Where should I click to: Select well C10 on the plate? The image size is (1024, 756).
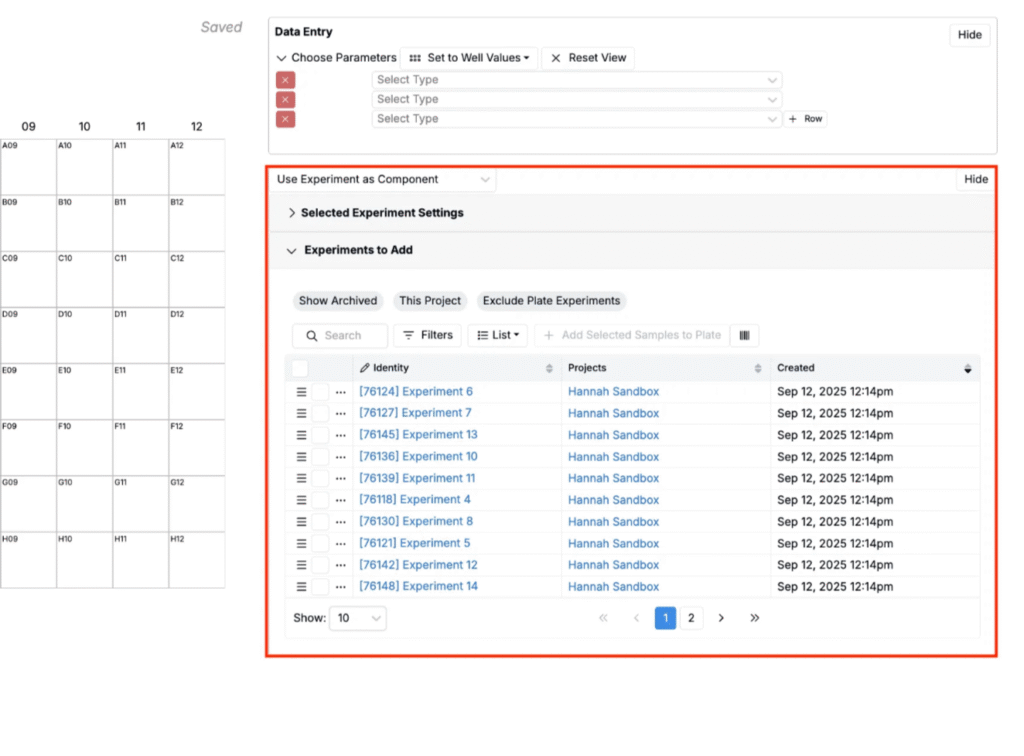tap(84, 279)
